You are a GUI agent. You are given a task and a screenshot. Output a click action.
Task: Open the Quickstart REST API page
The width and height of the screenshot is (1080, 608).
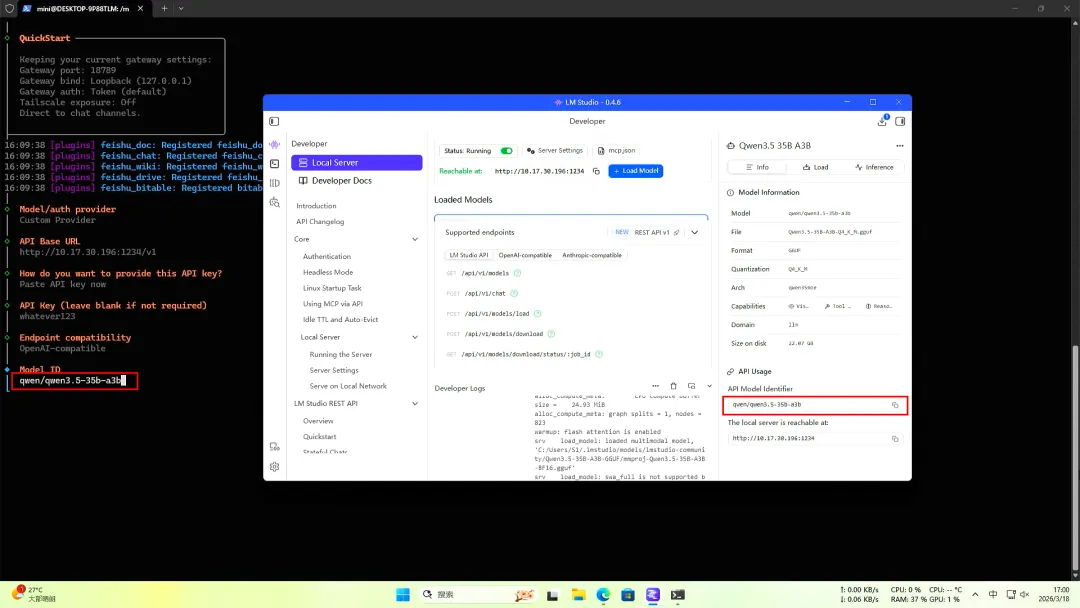click(x=320, y=437)
